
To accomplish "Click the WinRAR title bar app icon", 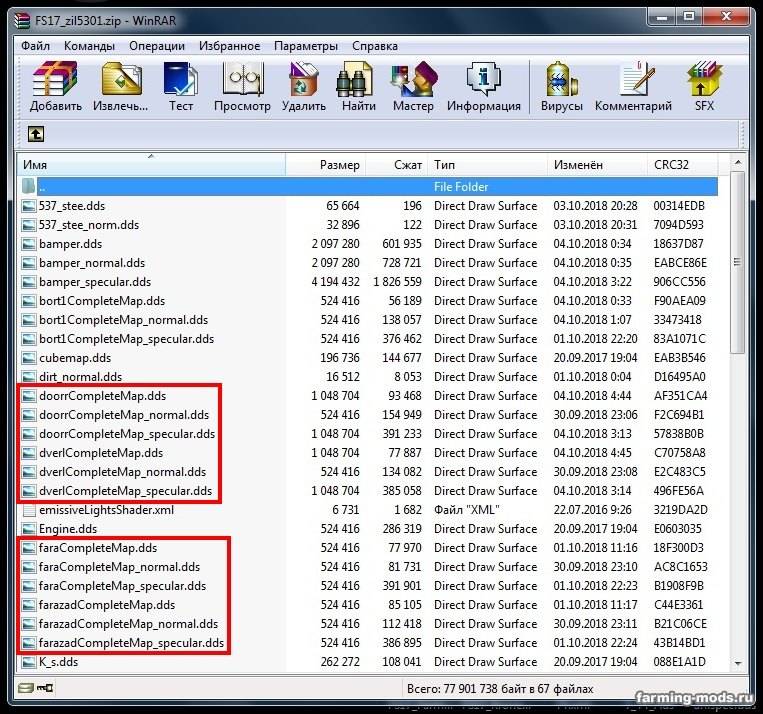I will coord(22,21).
